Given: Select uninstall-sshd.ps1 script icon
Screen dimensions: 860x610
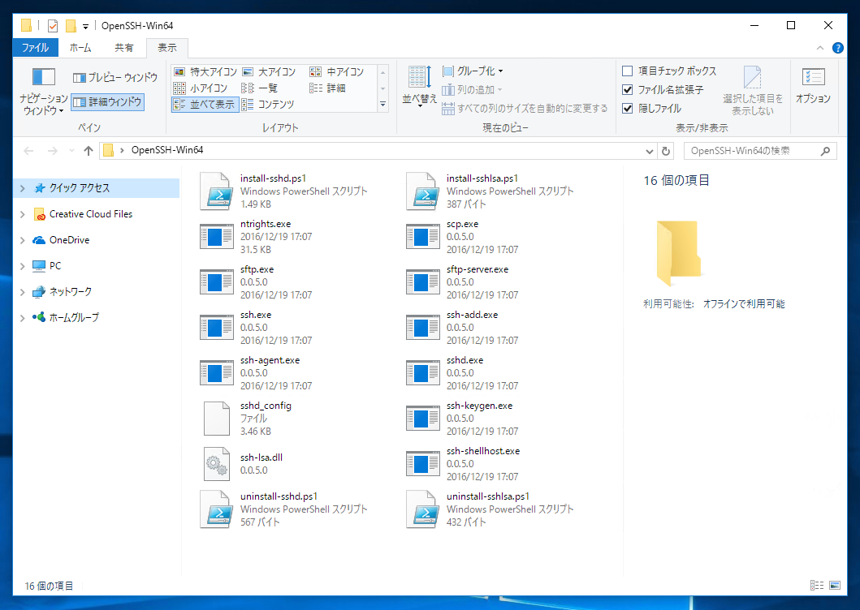Looking at the screenshot, I should 216,509.
